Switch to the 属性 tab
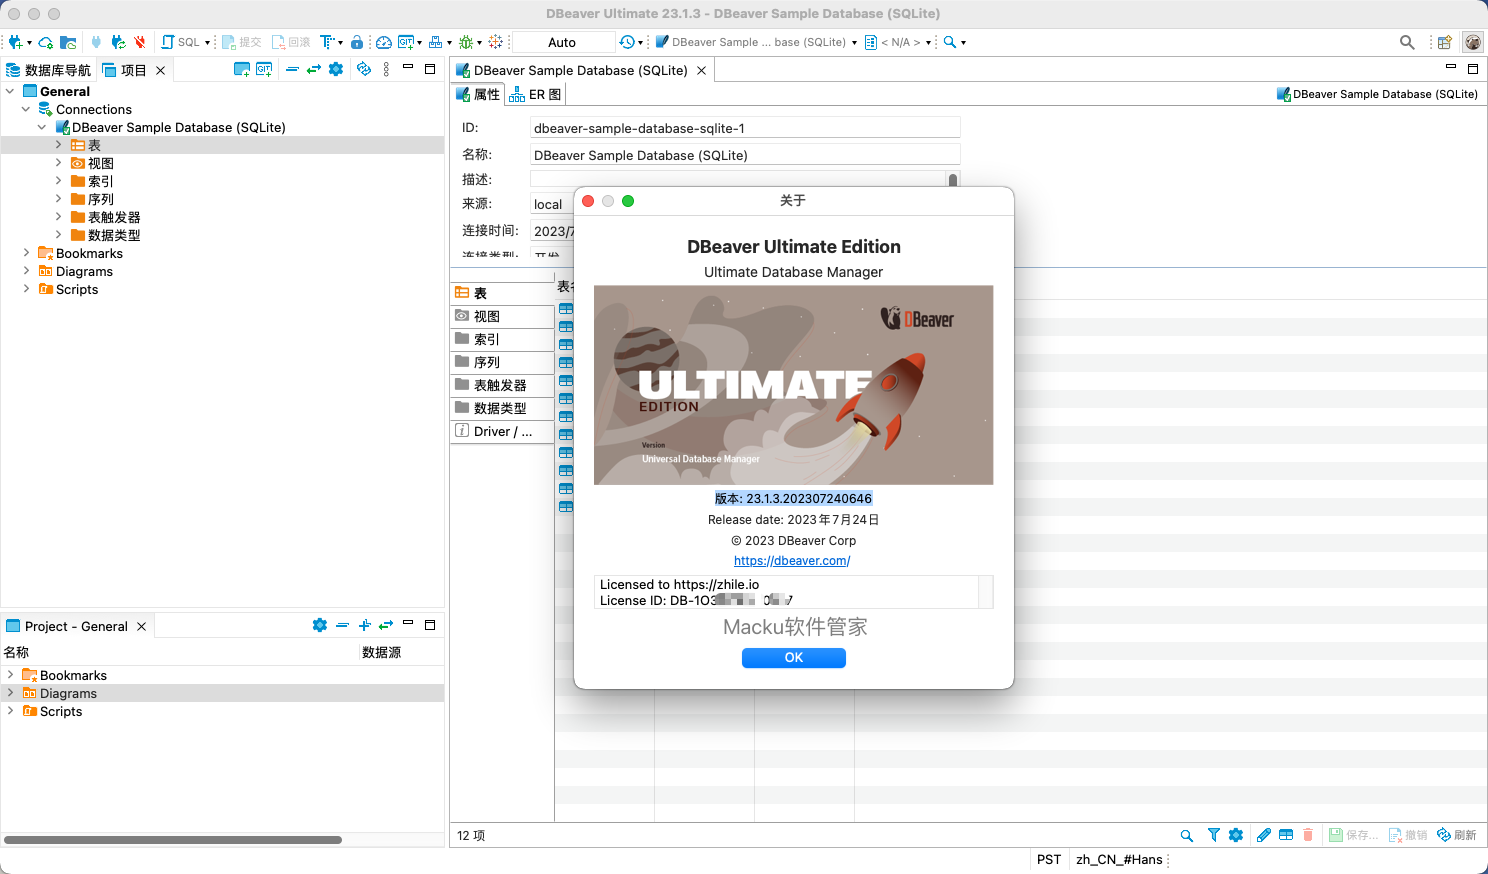Image resolution: width=1488 pixels, height=874 pixels. 478,94
